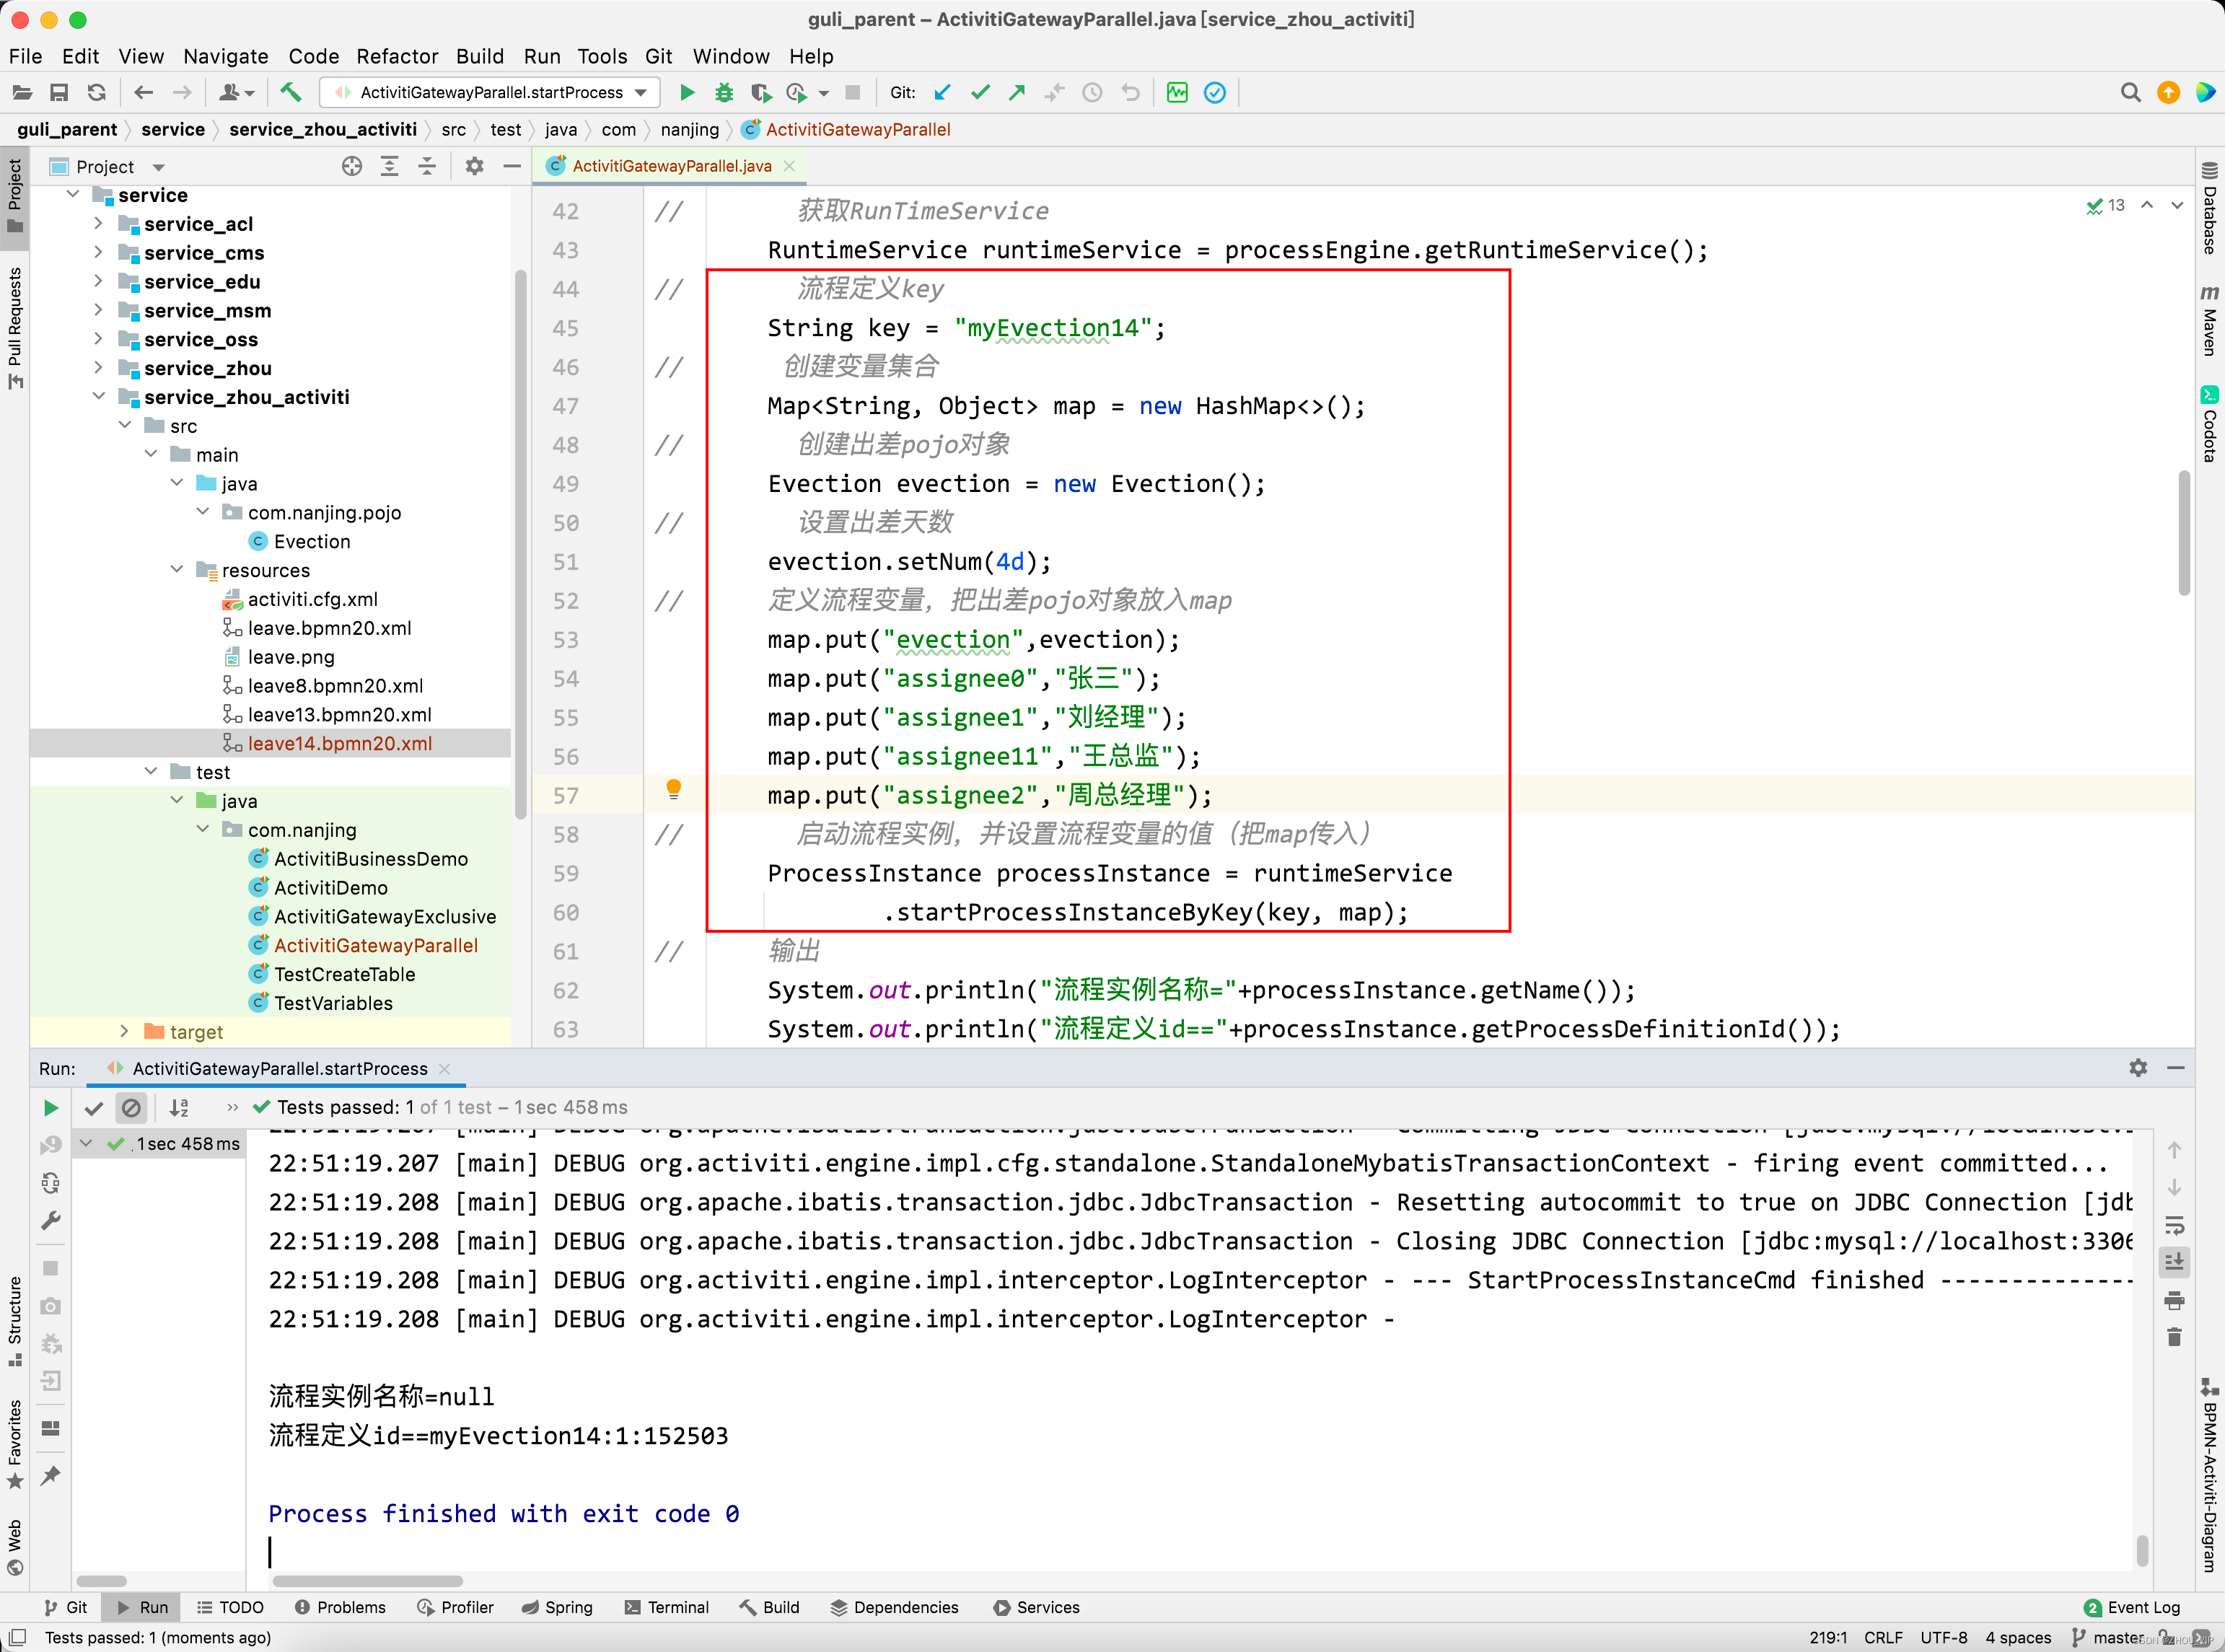This screenshot has height=1652, width=2225.
Task: Open the Refactor menu
Action: point(397,57)
